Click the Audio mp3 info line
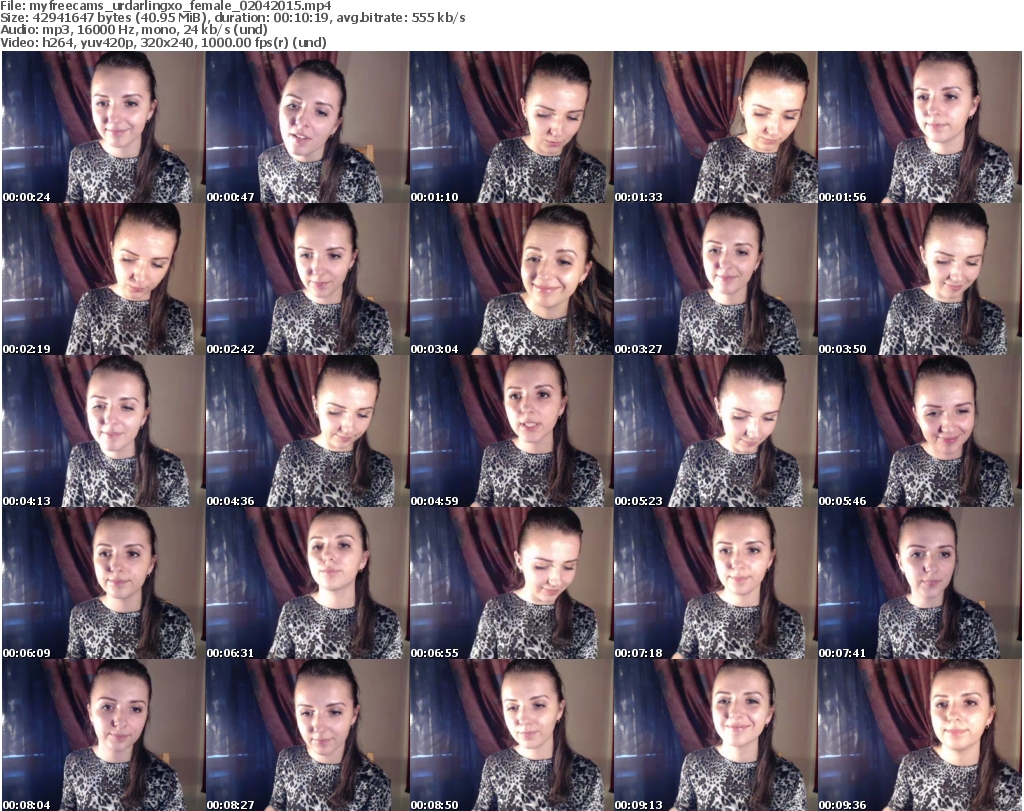Viewport: 1024px width, 811px height. pyautogui.click(x=134, y=30)
